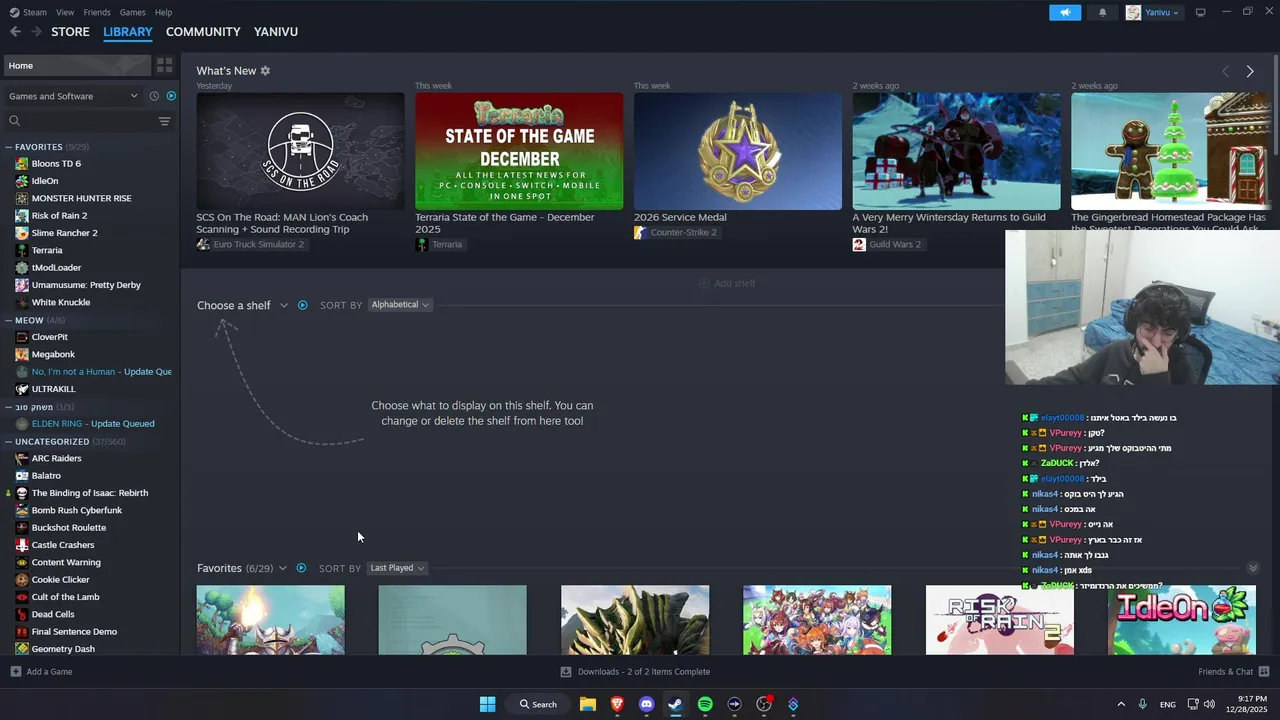Open the SCS On The Road news thumbnail
Image resolution: width=1280 pixels, height=720 pixels.
[x=300, y=151]
